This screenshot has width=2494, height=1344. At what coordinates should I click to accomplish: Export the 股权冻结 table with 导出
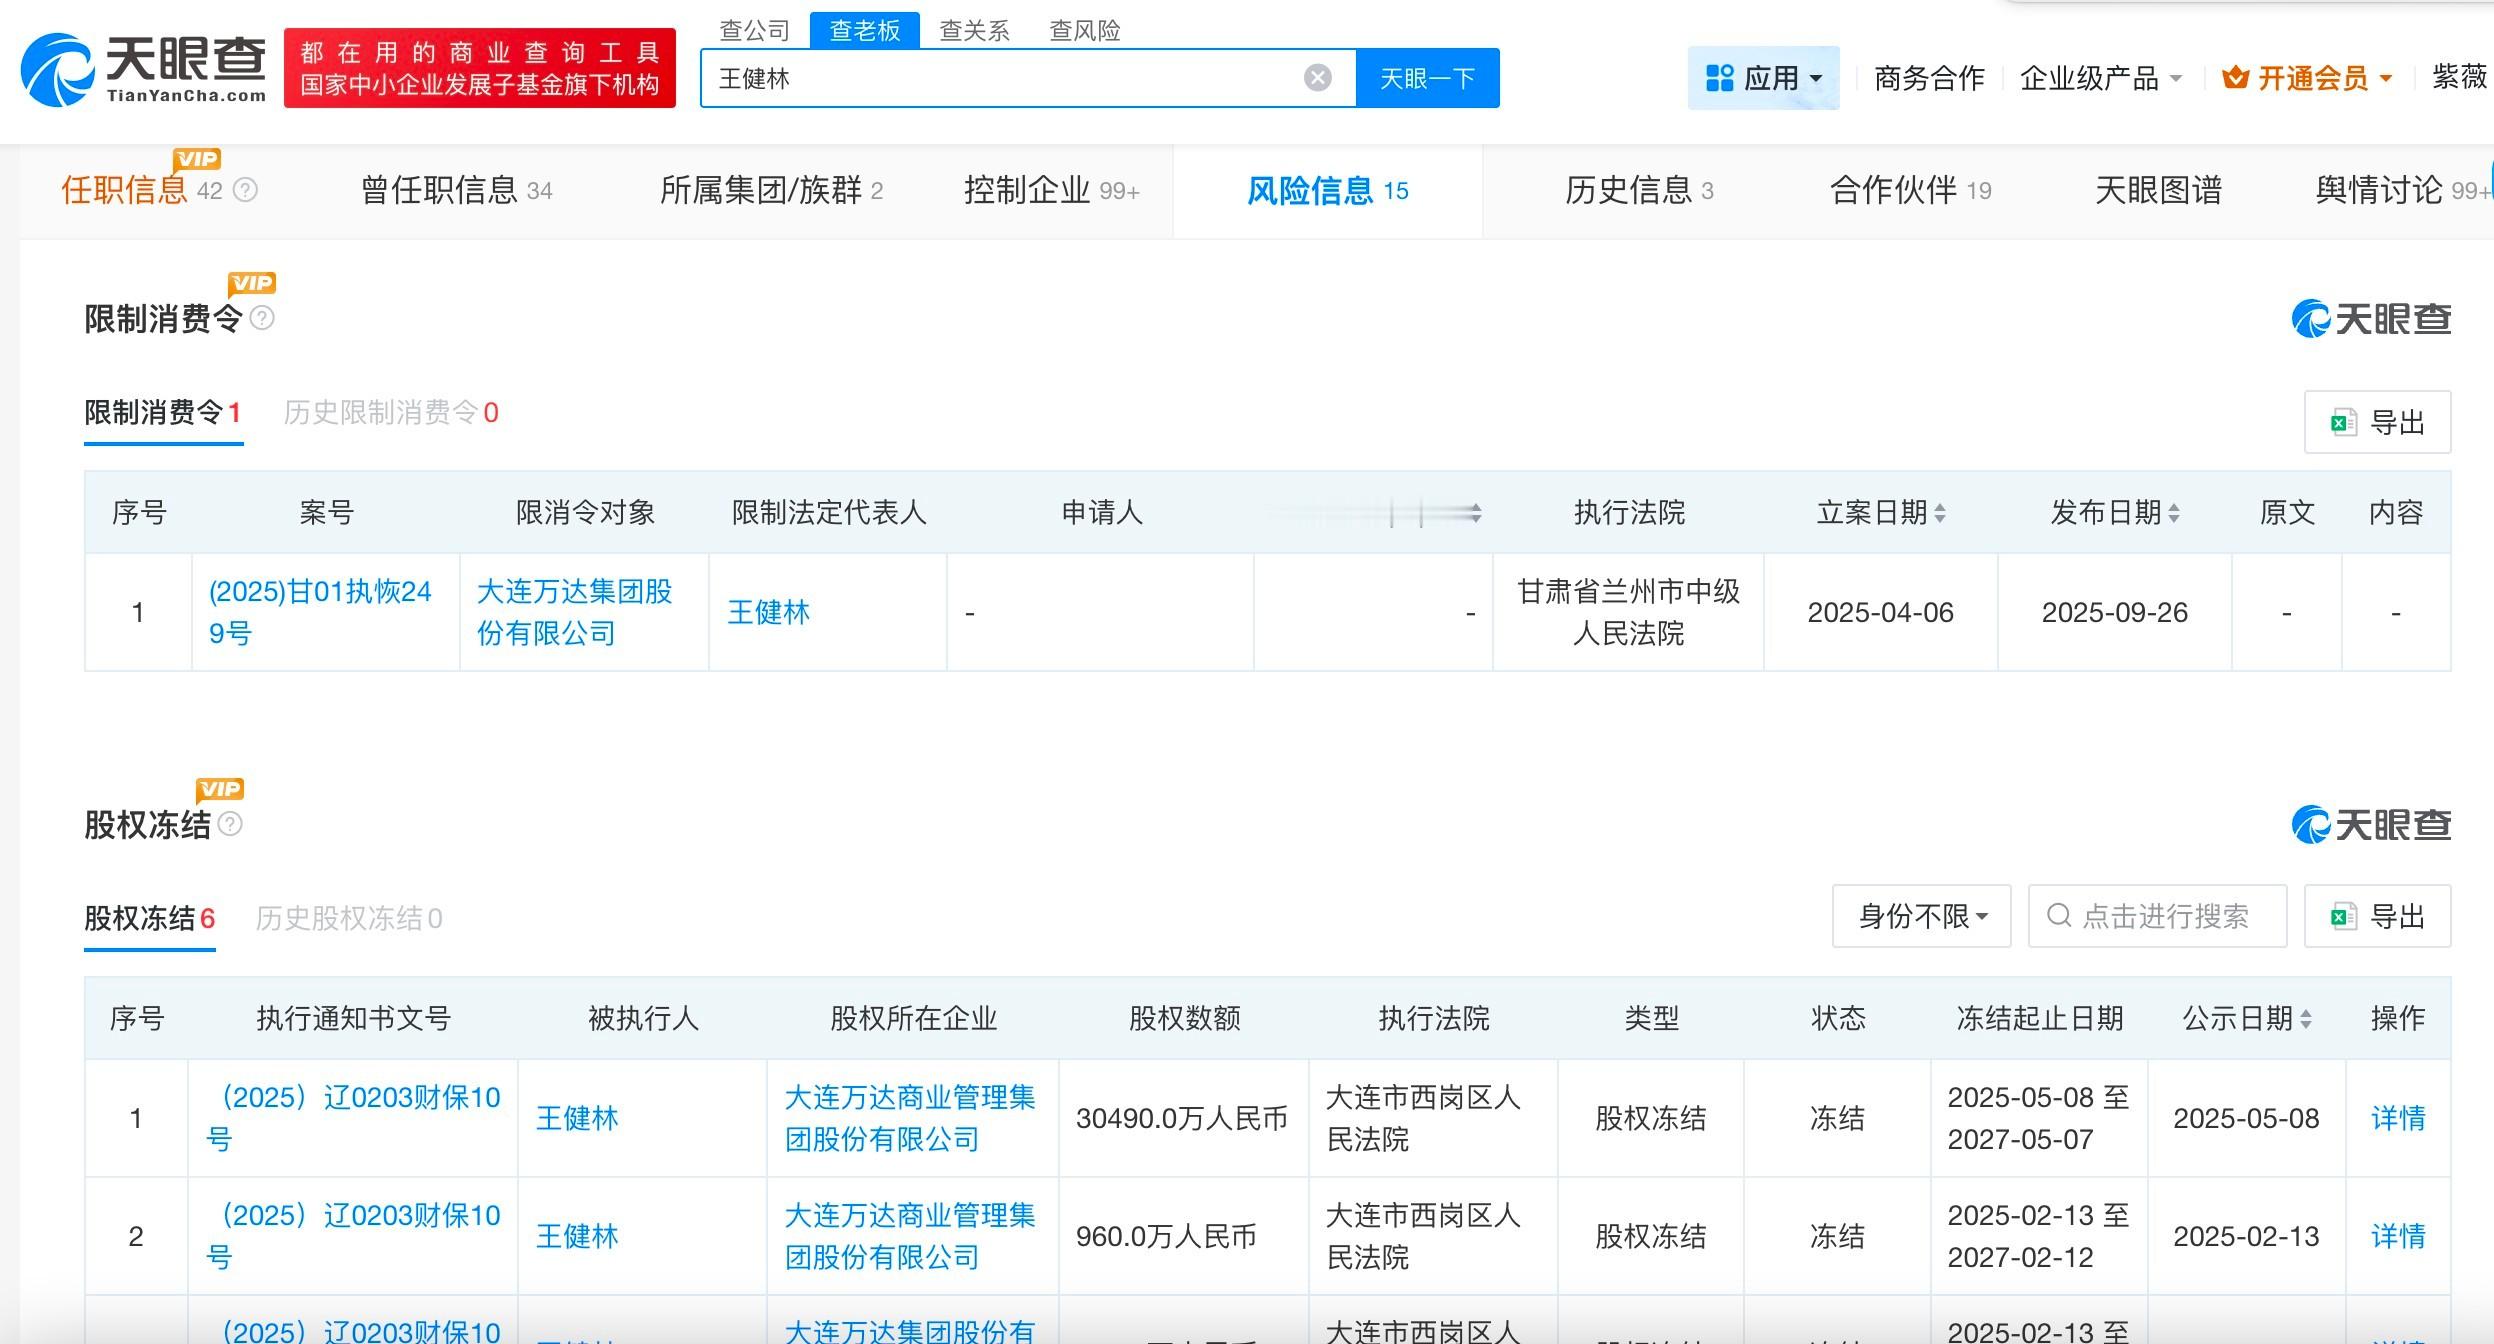[2377, 916]
